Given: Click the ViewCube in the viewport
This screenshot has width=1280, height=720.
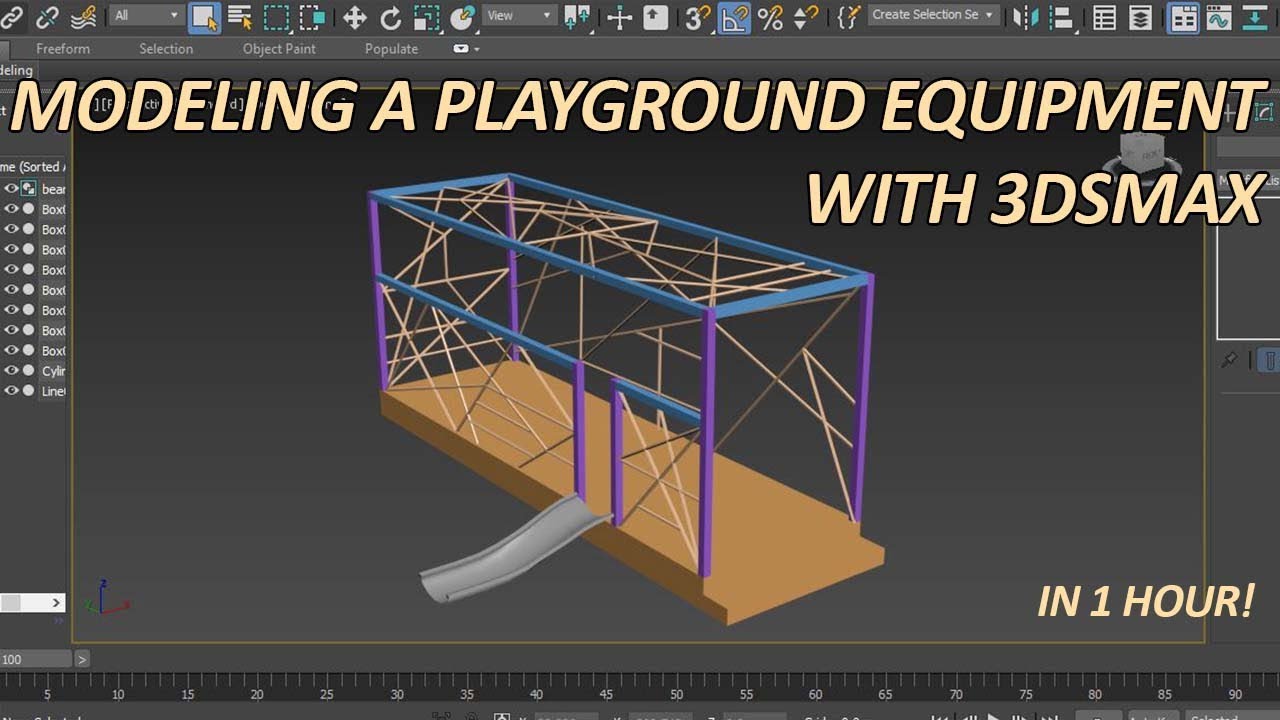Looking at the screenshot, I should (x=1140, y=154).
